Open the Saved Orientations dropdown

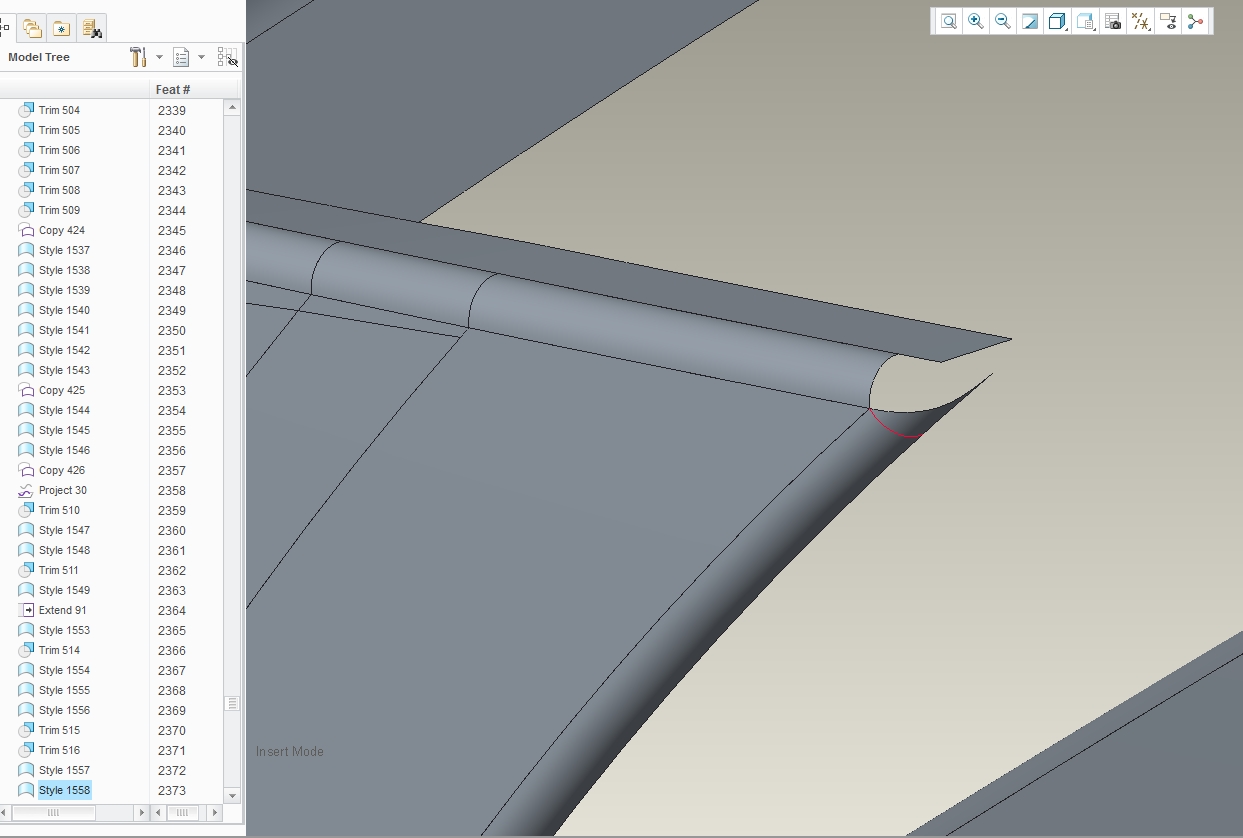pos(1086,21)
